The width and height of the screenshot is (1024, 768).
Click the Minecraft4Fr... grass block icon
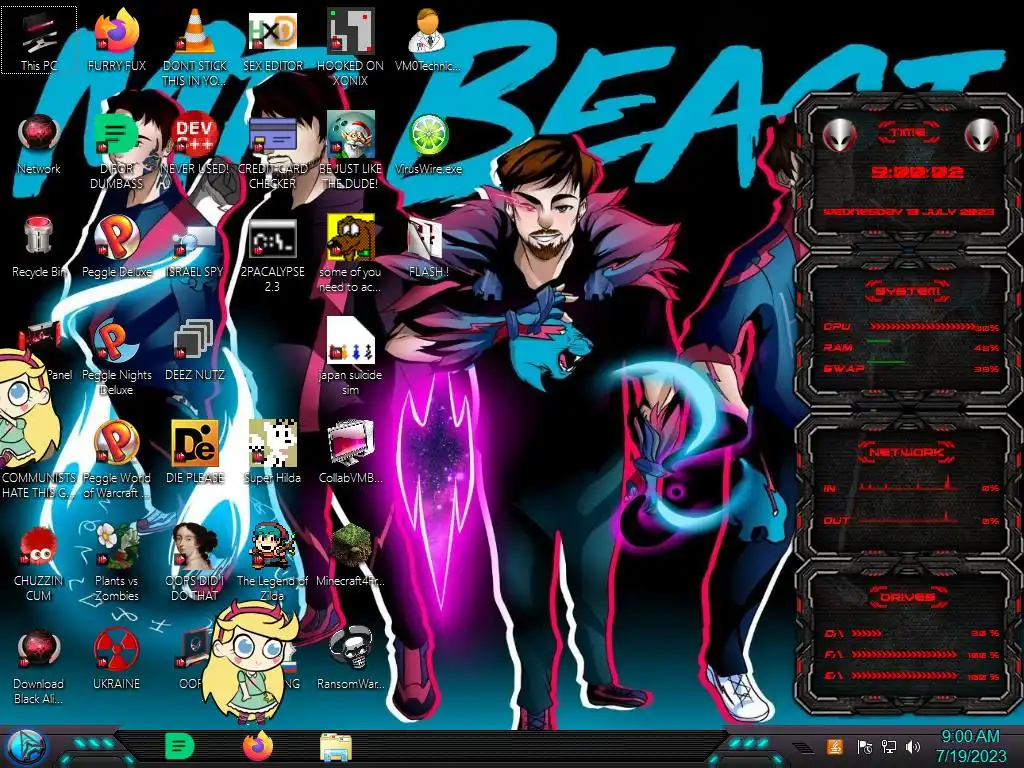point(350,555)
